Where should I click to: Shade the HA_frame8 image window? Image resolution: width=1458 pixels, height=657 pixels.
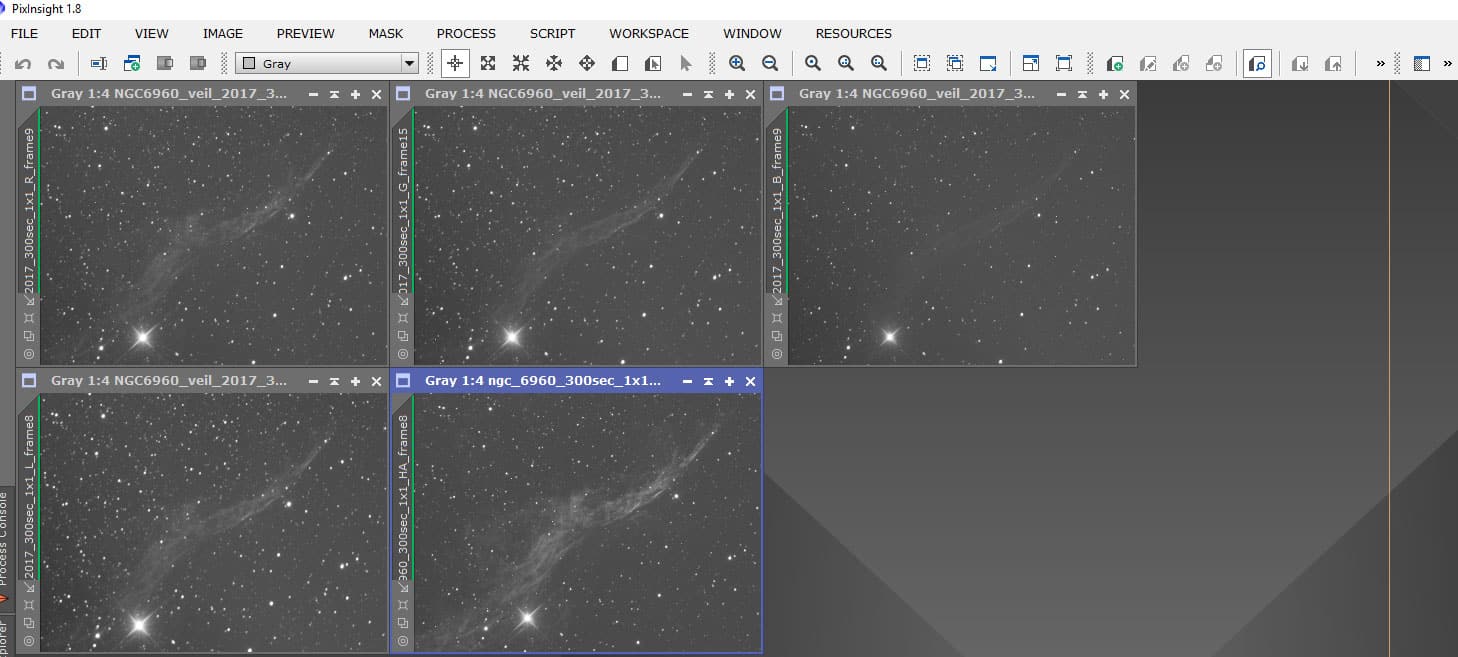tap(708, 381)
